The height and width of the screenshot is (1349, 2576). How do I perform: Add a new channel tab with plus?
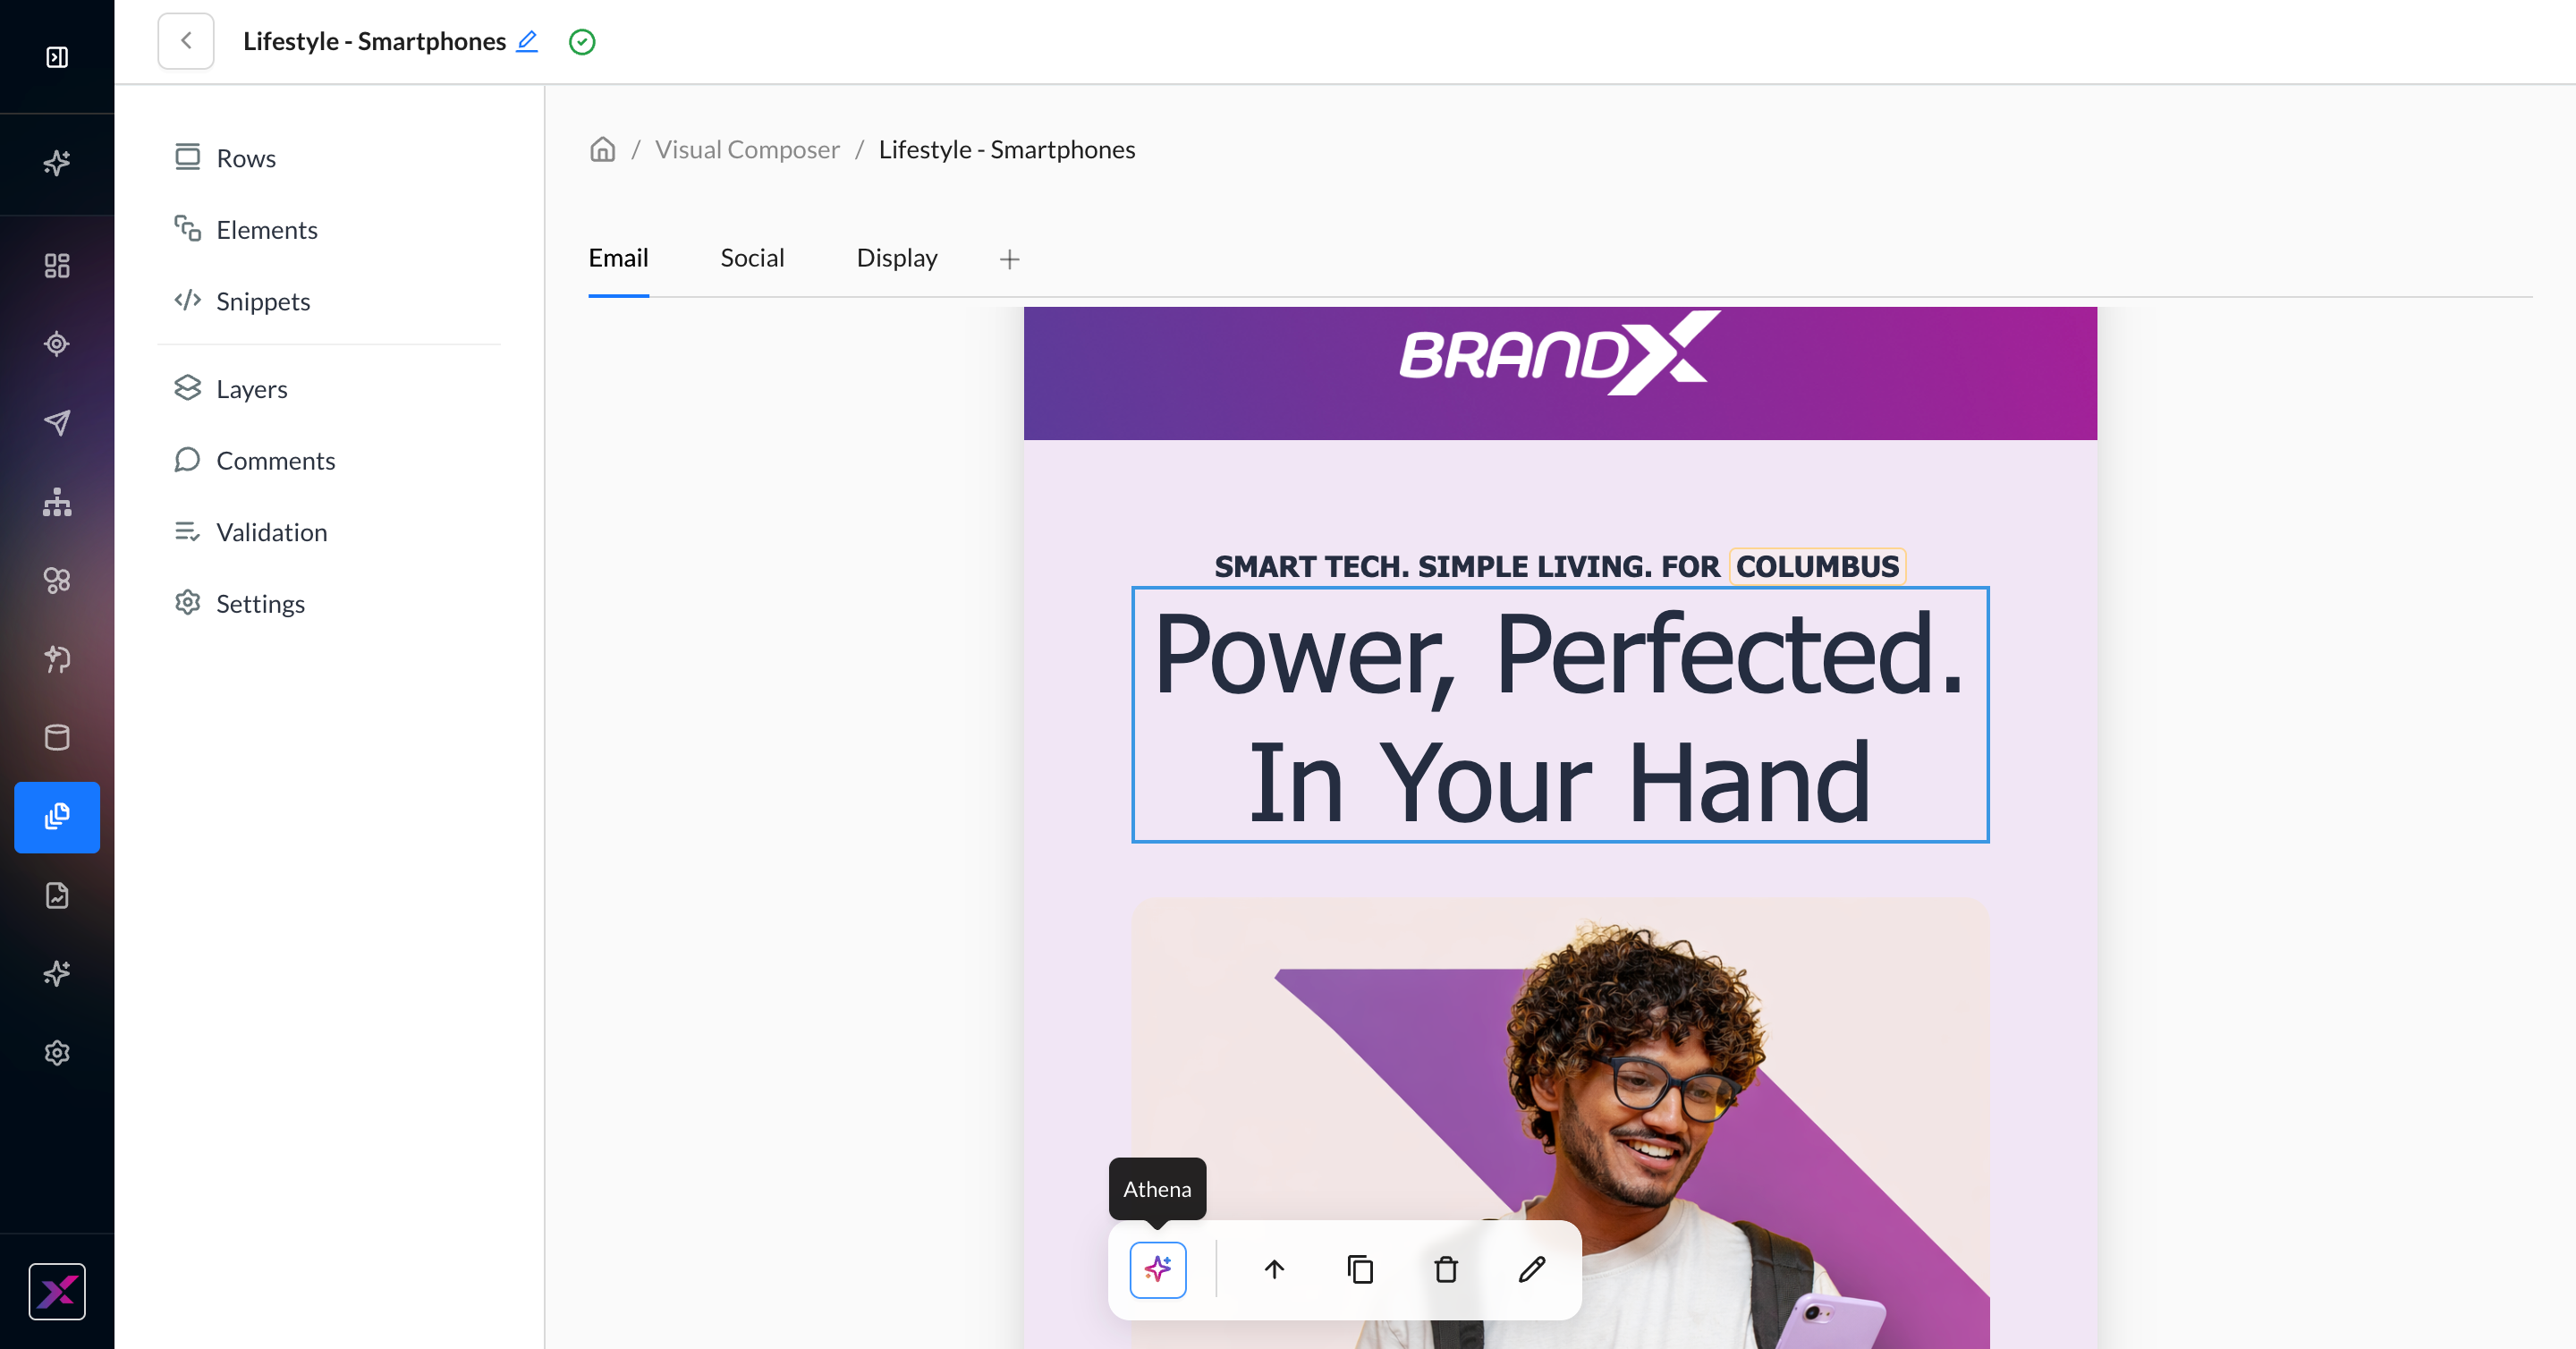tap(1010, 260)
